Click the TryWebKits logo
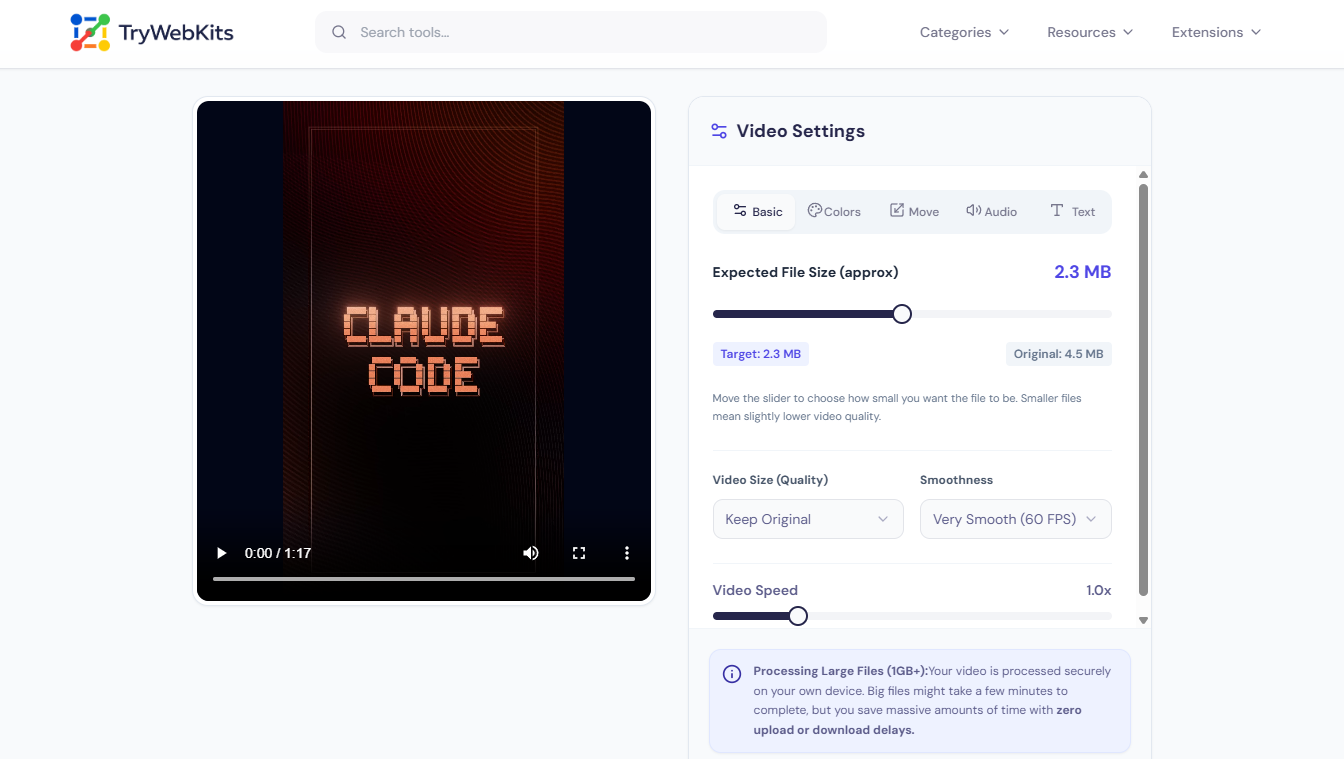This screenshot has height=759, width=1344. coord(150,31)
